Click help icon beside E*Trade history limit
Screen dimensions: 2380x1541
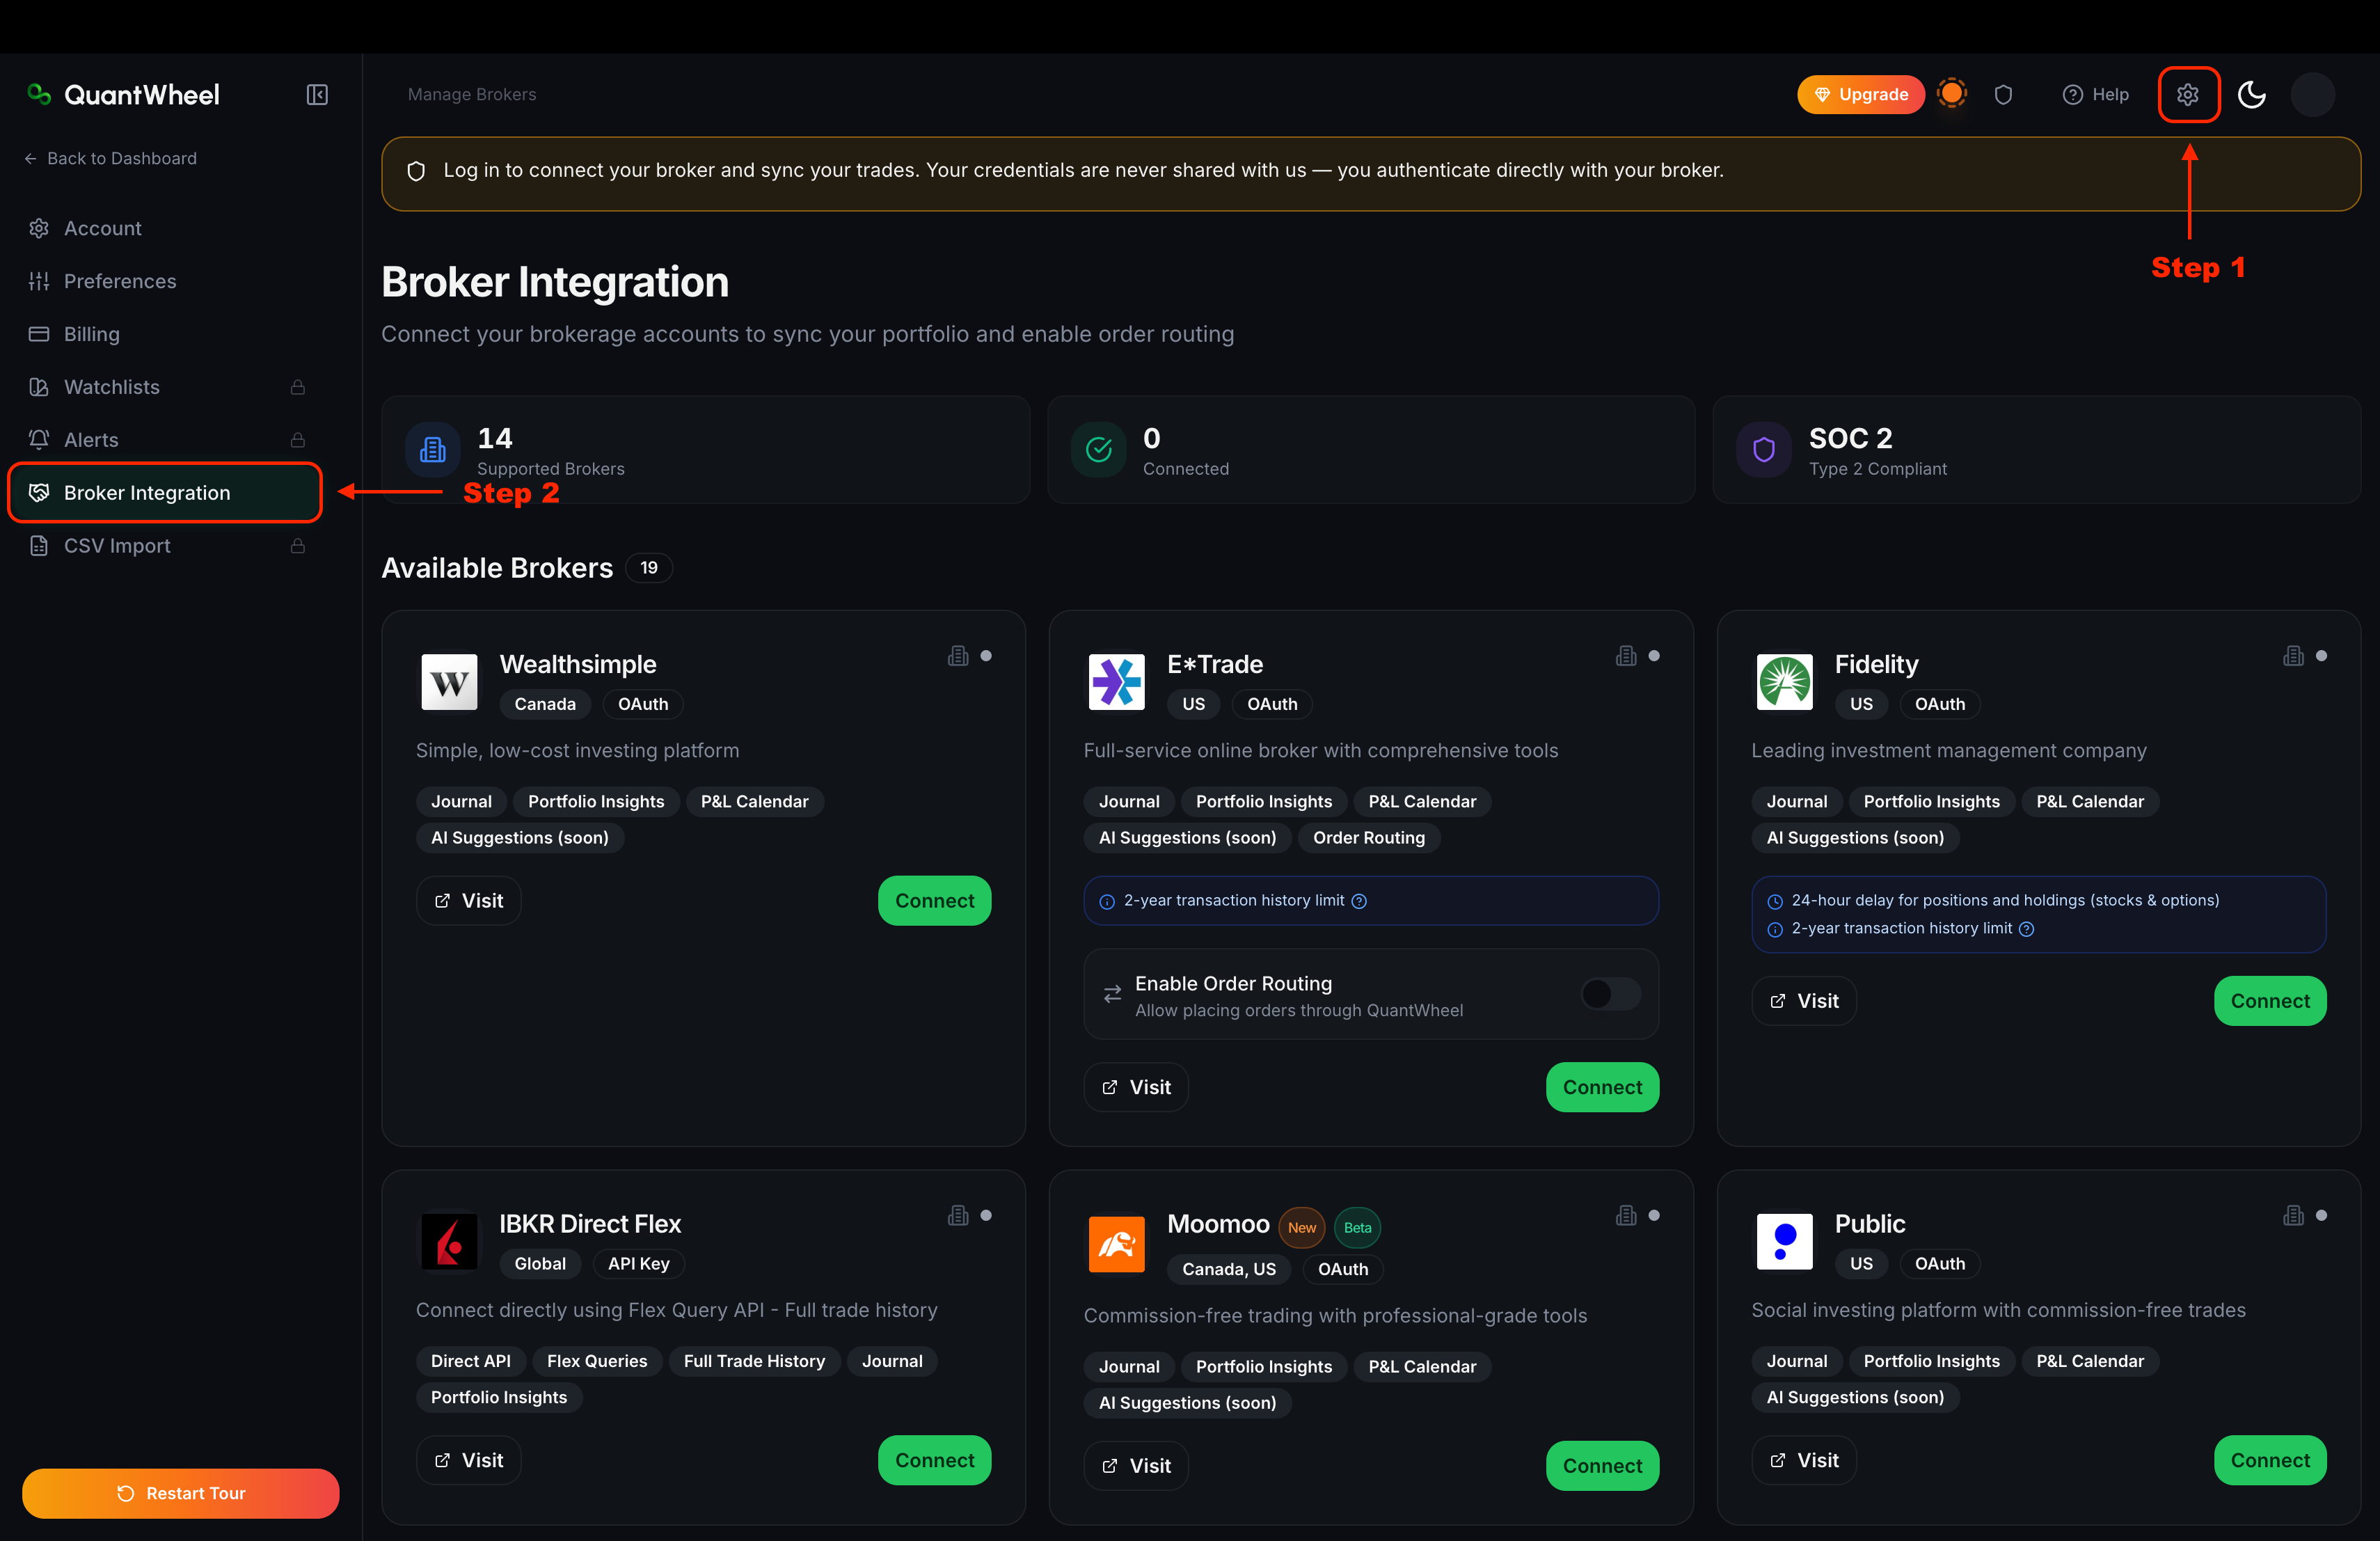[x=1359, y=901]
